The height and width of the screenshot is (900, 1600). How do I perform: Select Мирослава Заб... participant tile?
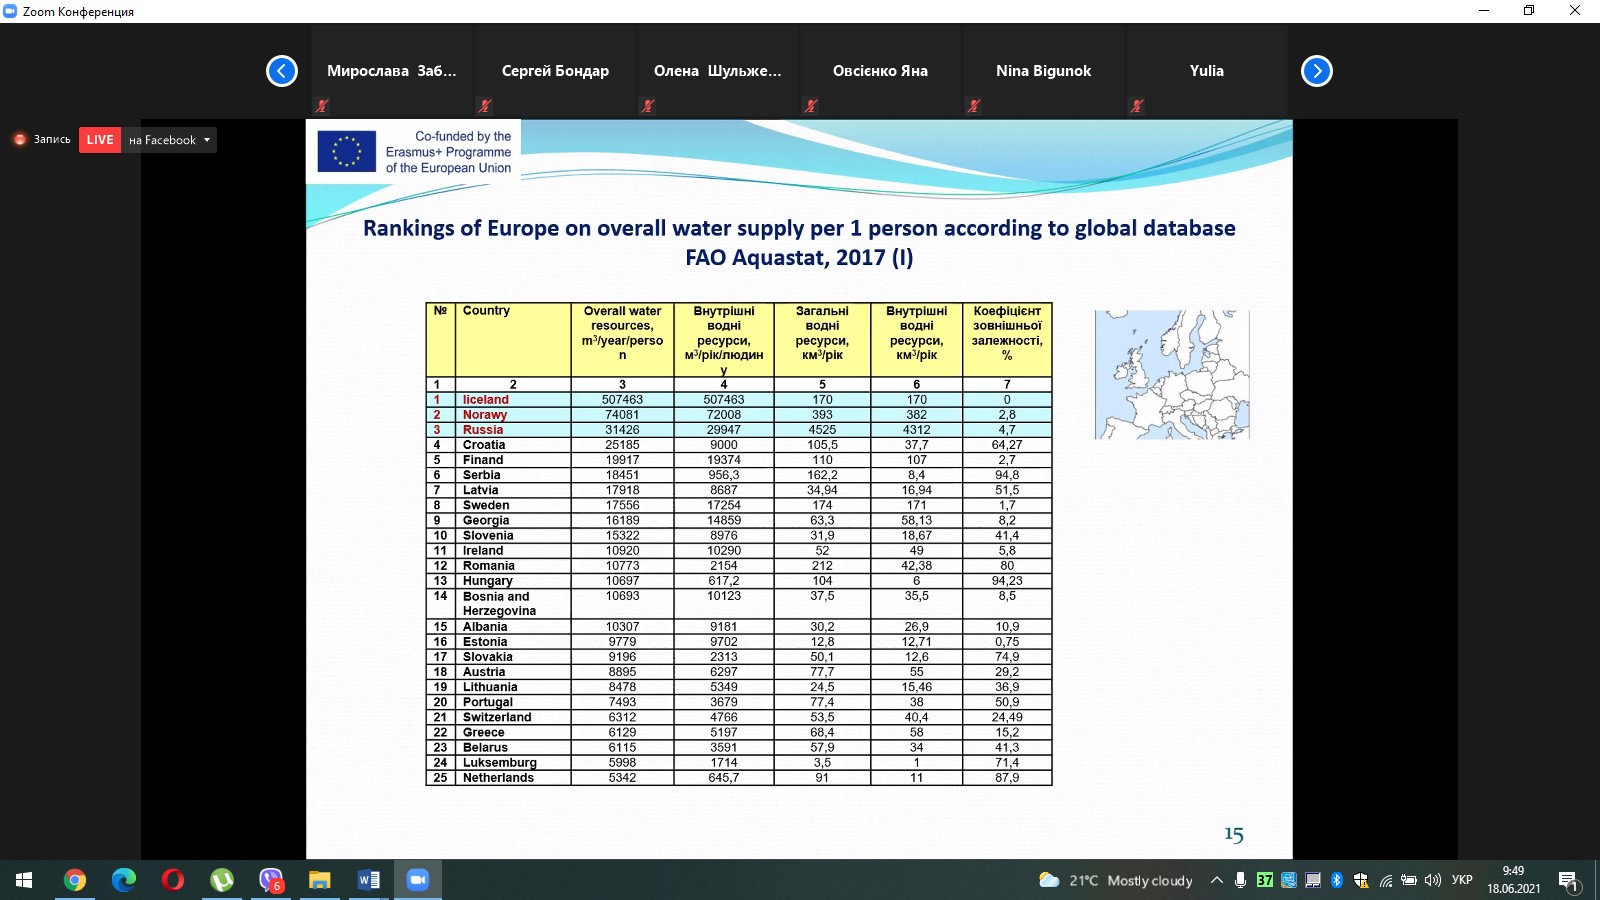(x=392, y=72)
